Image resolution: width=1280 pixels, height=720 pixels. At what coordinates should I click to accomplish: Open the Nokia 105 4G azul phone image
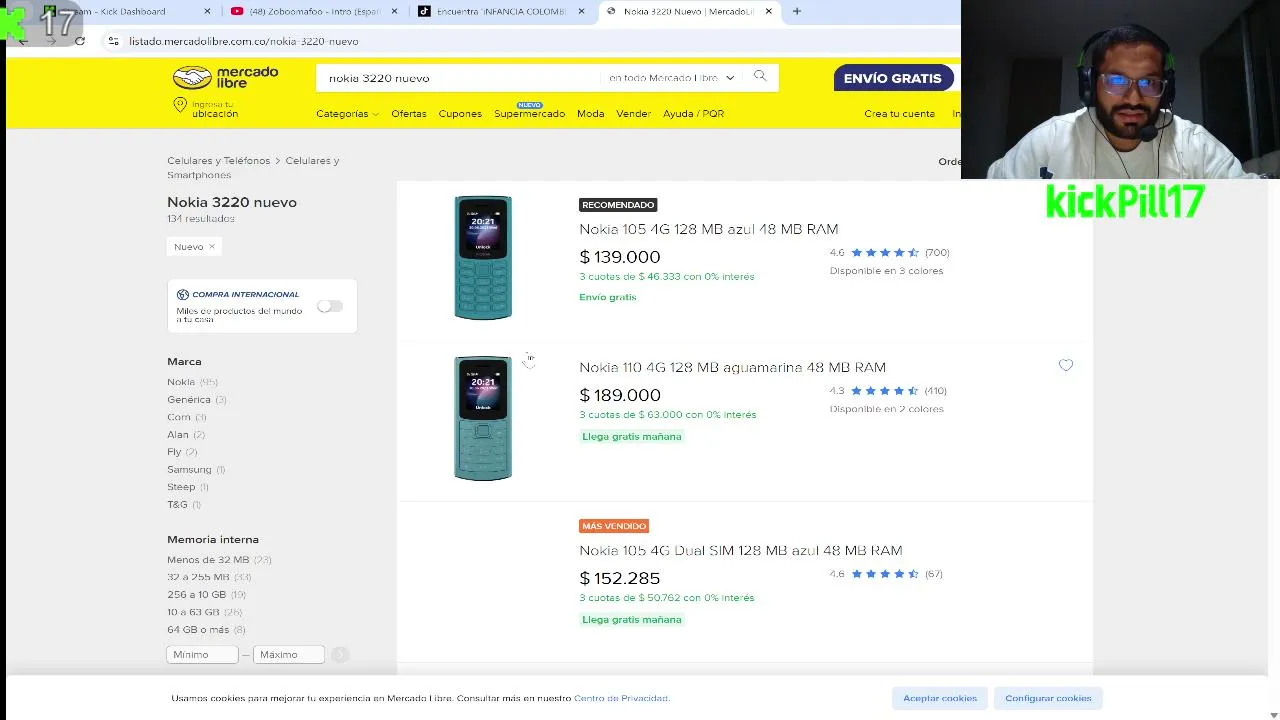[x=483, y=258]
